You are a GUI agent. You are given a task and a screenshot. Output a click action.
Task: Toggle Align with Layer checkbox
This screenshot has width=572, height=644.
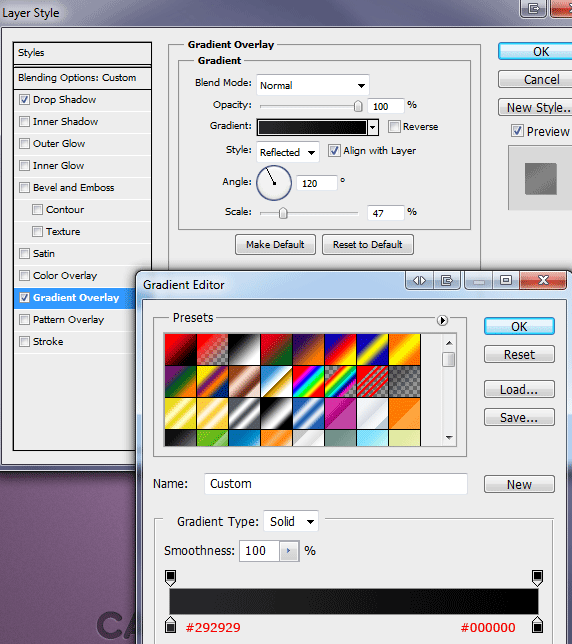pos(334,151)
